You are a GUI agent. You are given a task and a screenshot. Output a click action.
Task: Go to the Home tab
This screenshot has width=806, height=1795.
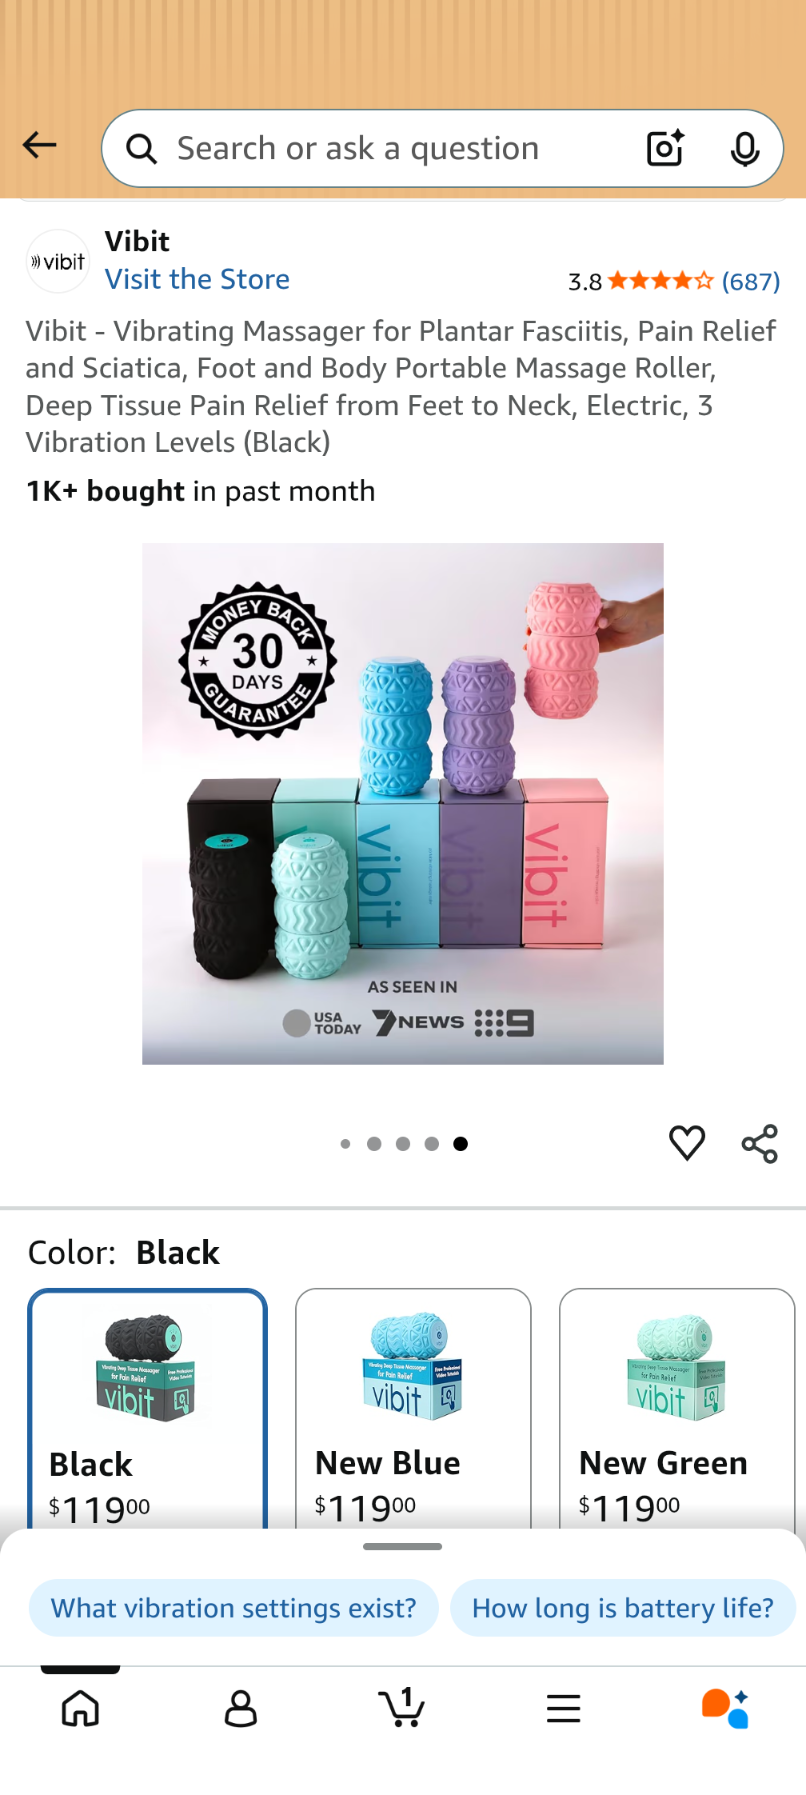tap(80, 1708)
